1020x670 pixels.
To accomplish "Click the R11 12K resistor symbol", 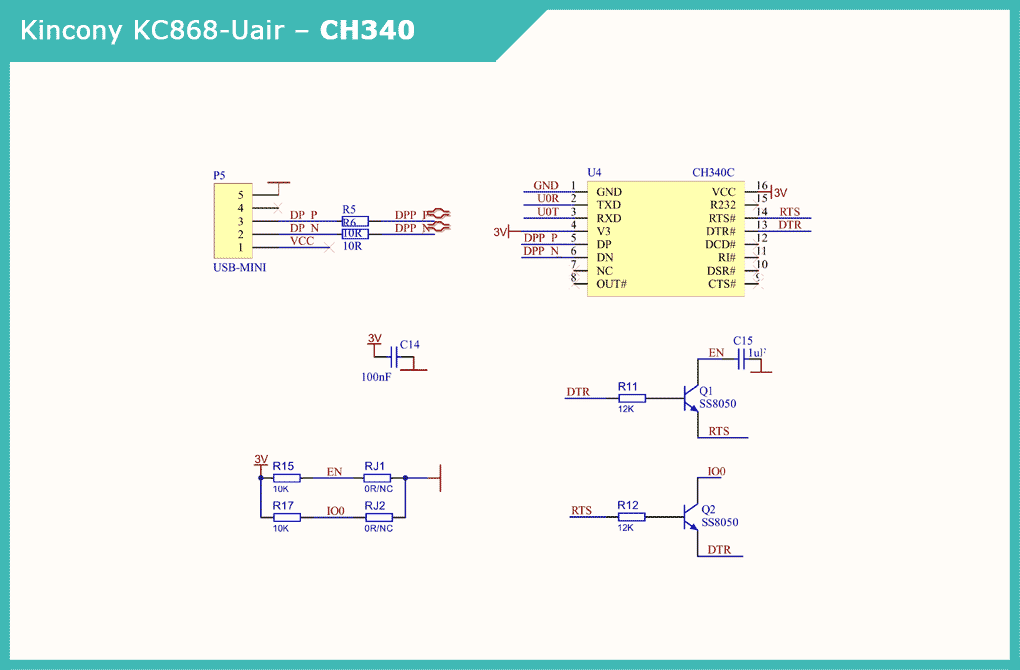I will (x=632, y=398).
